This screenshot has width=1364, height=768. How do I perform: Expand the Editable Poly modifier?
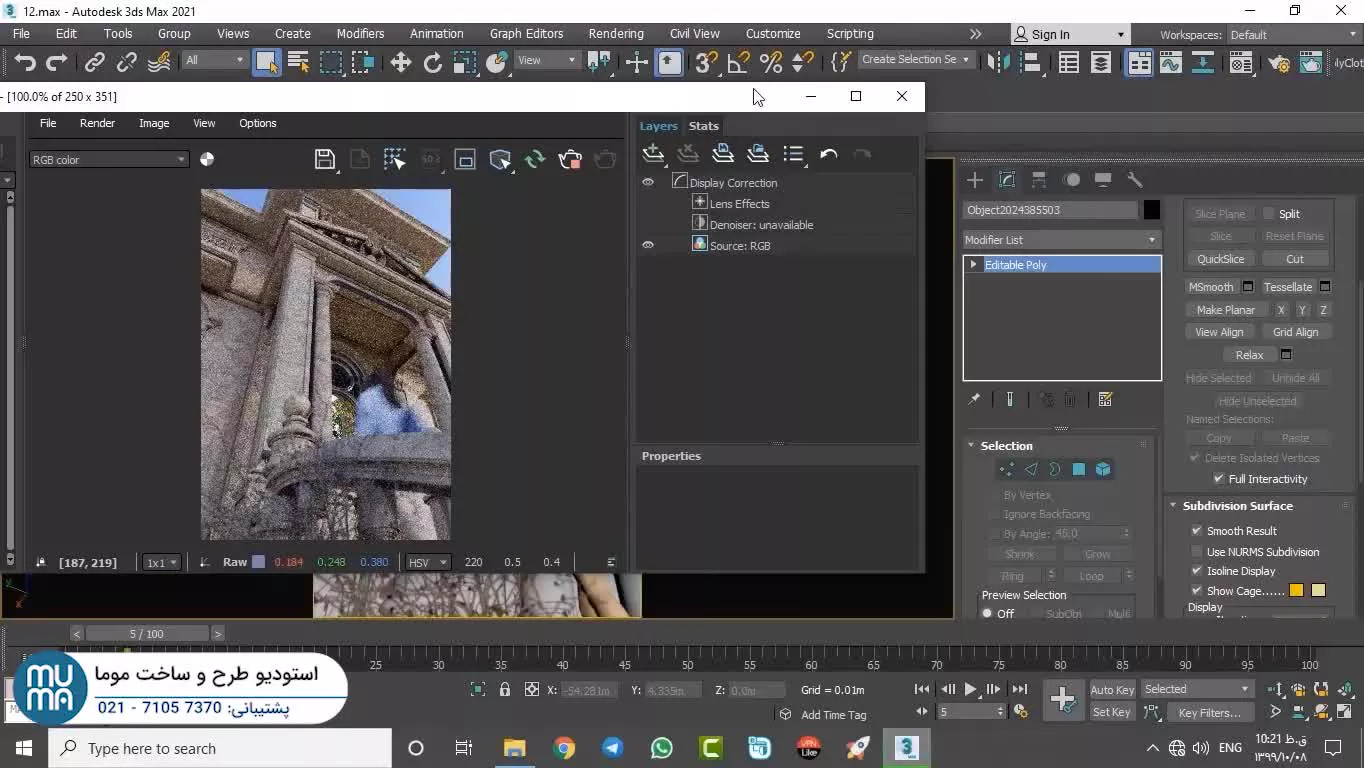pyautogui.click(x=973, y=265)
